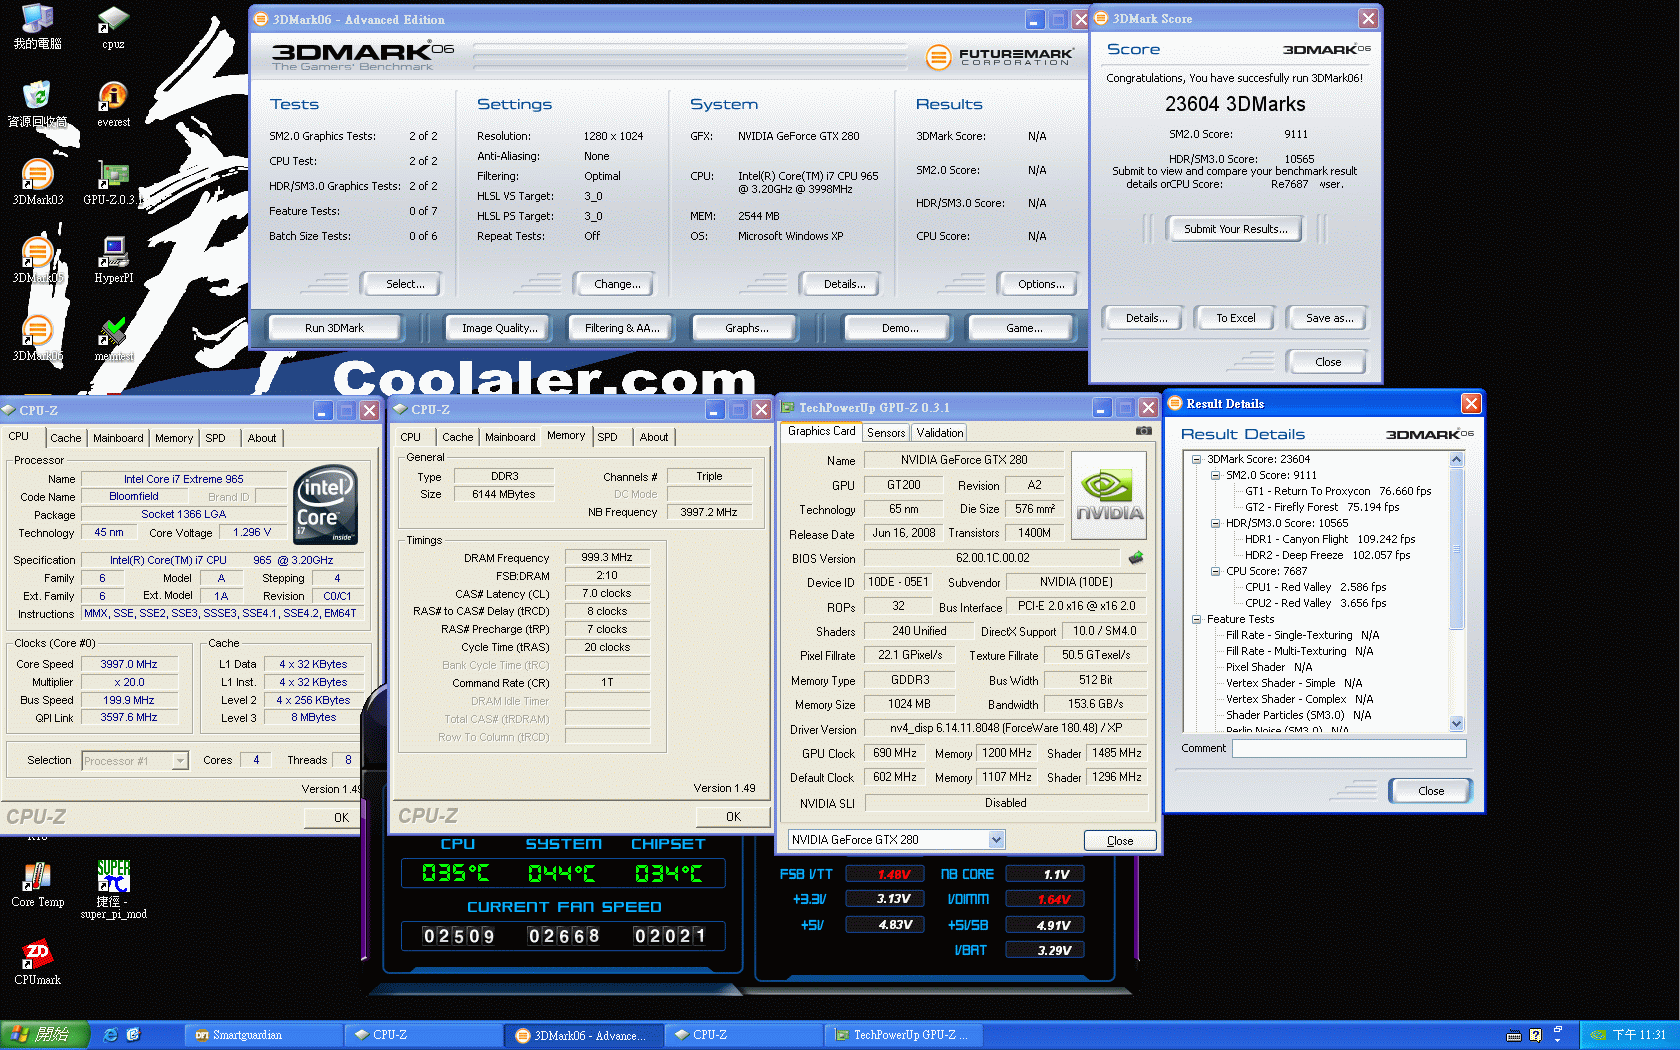Image resolution: width=1680 pixels, height=1050 pixels.
Task: Open Filtering & AA options
Action: tap(622, 328)
